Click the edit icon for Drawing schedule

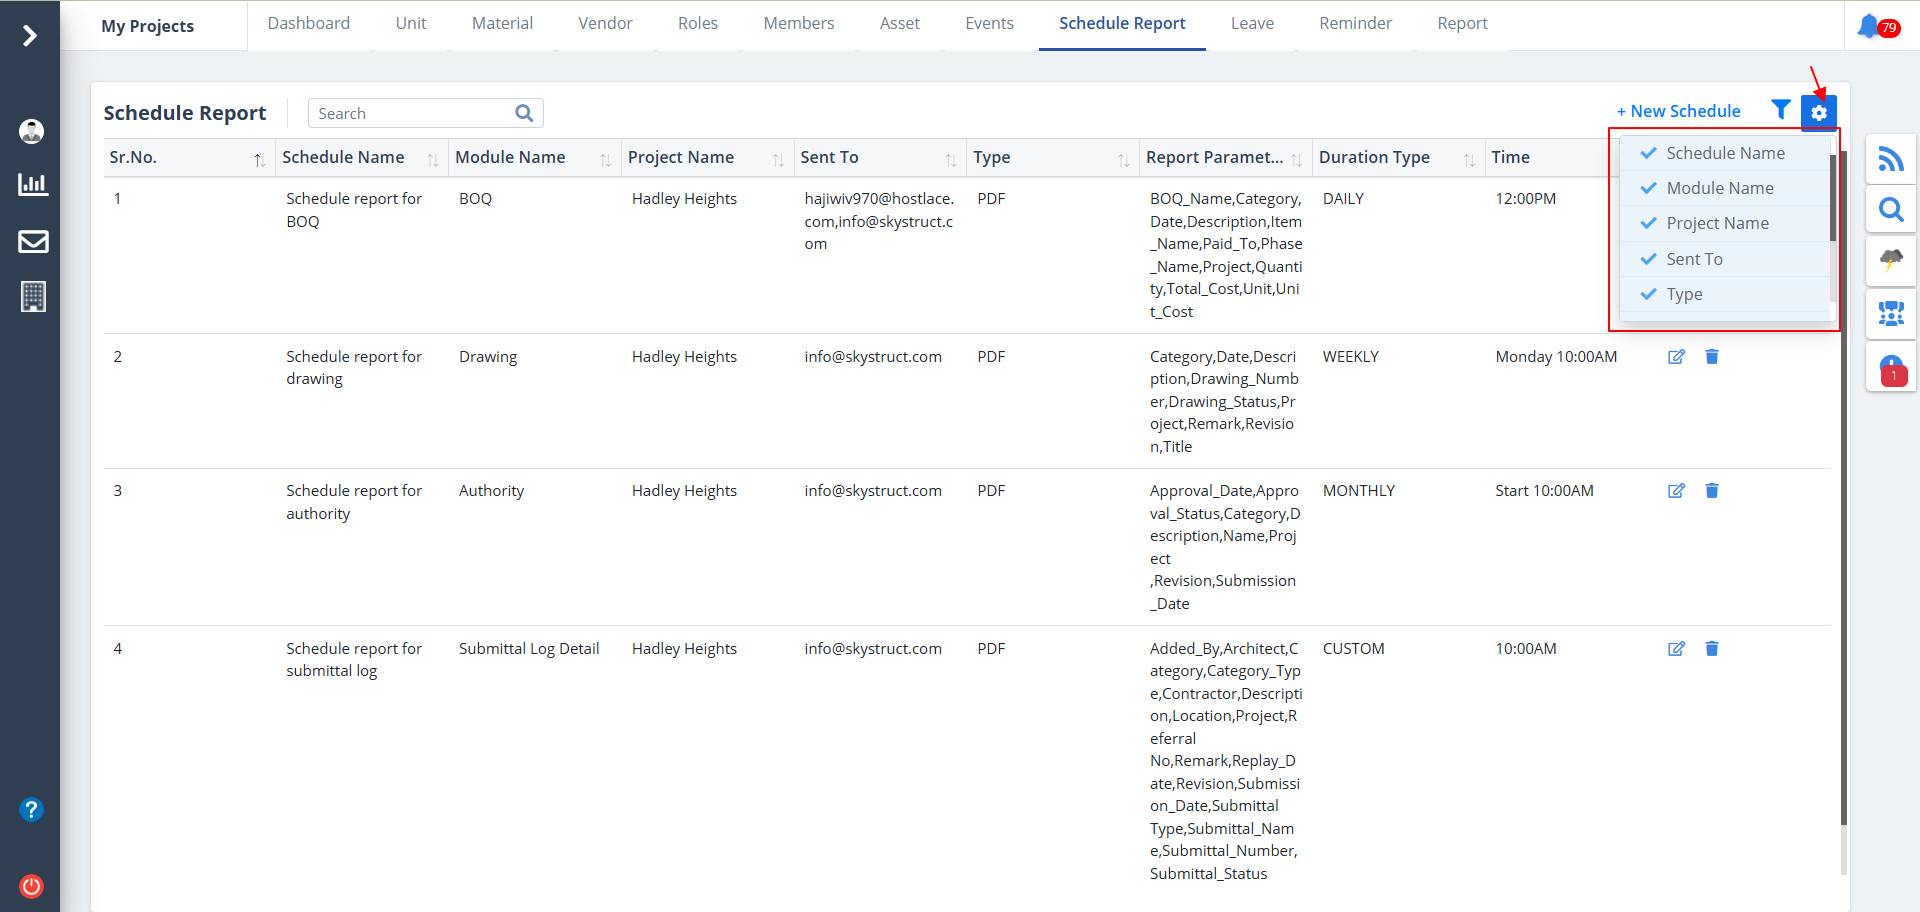coord(1676,357)
